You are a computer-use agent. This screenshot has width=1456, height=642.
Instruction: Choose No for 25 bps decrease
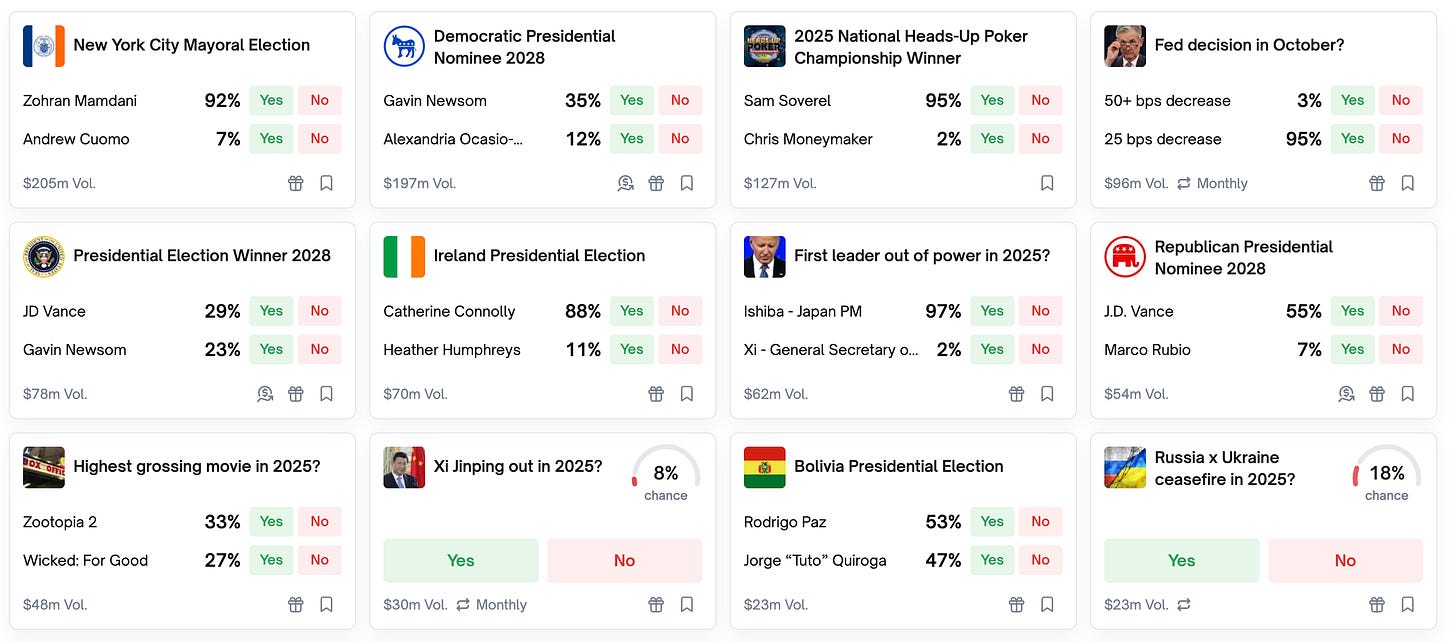[x=1400, y=139]
